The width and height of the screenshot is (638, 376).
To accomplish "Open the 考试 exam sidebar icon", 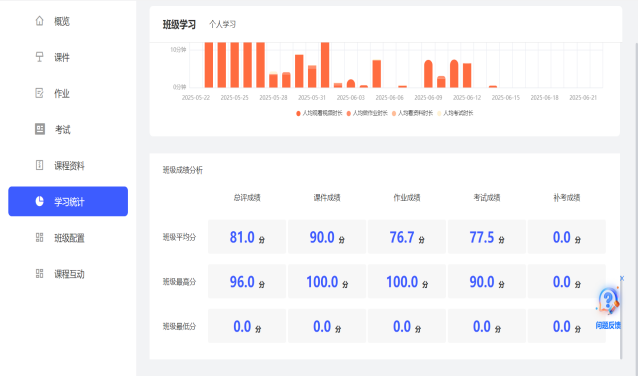I will pos(39,129).
